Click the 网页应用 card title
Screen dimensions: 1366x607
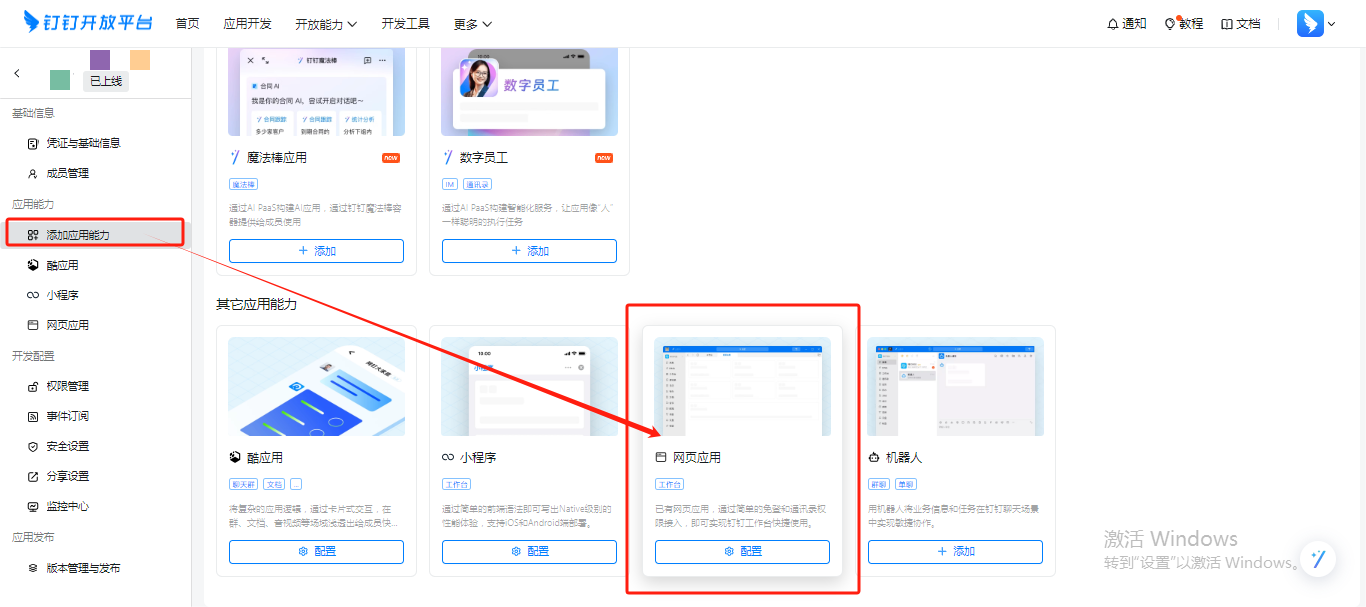697,458
